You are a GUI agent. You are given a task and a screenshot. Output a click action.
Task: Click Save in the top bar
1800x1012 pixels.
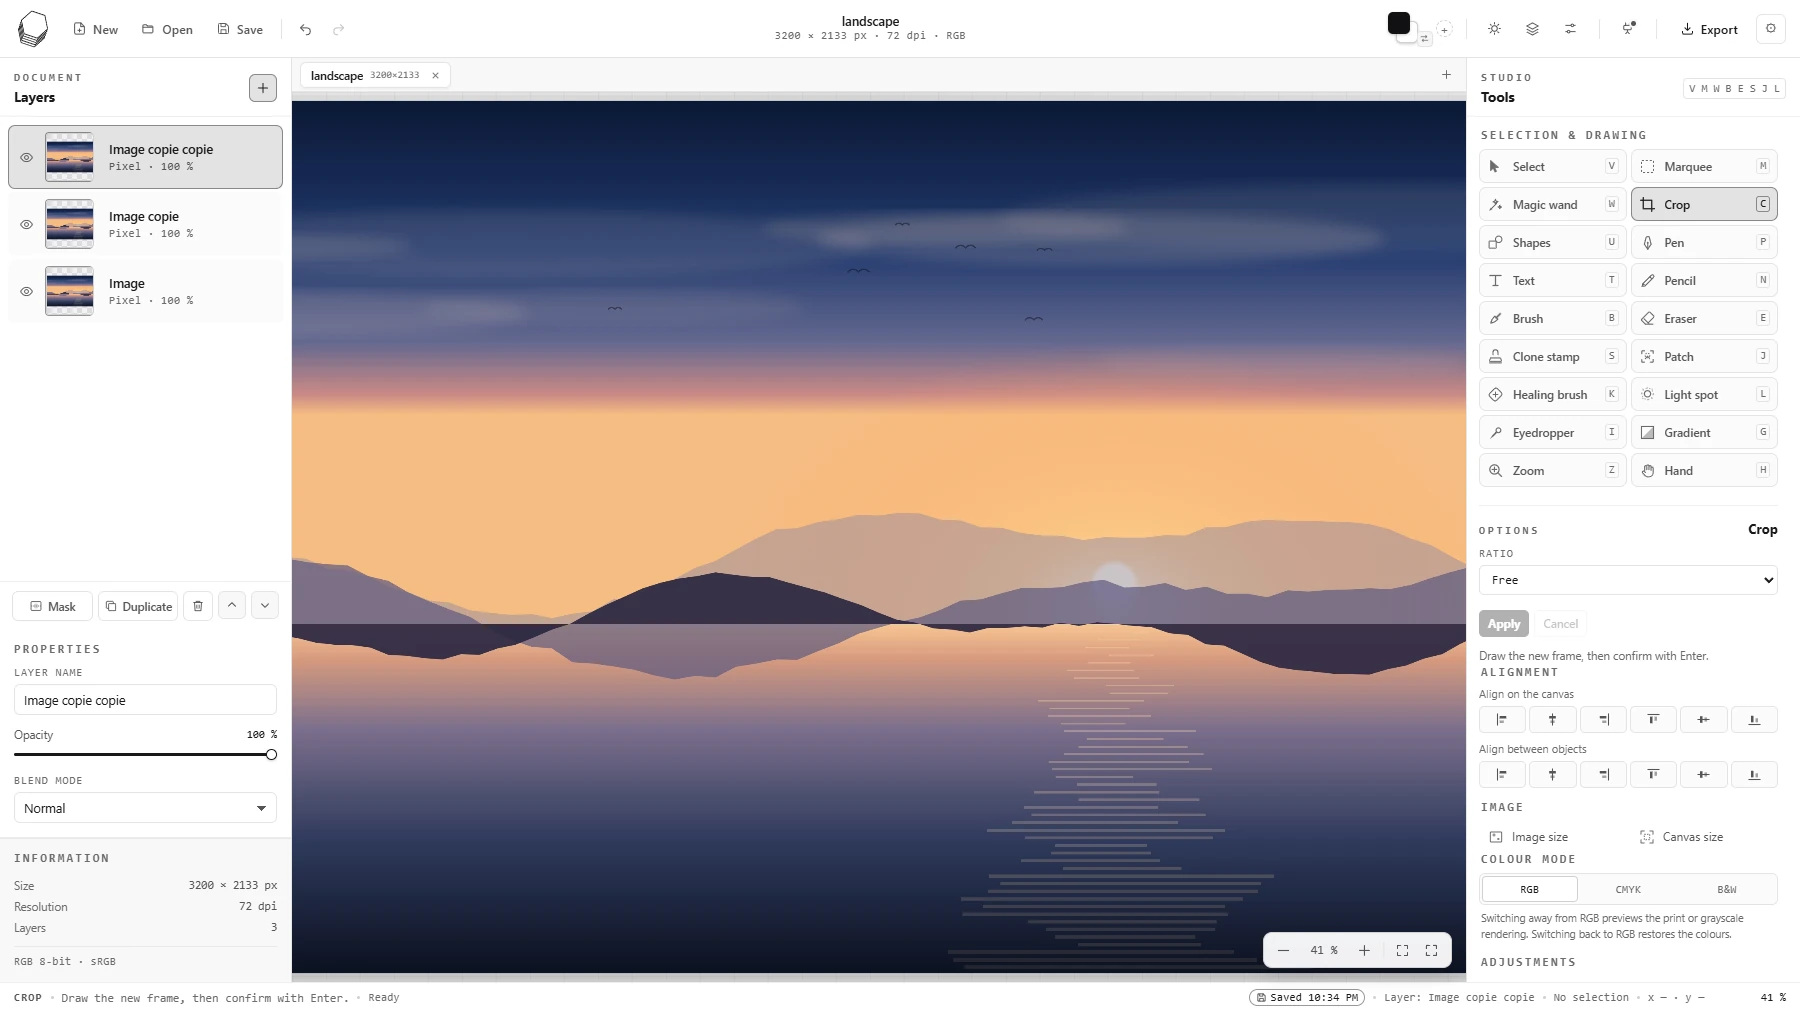click(240, 30)
